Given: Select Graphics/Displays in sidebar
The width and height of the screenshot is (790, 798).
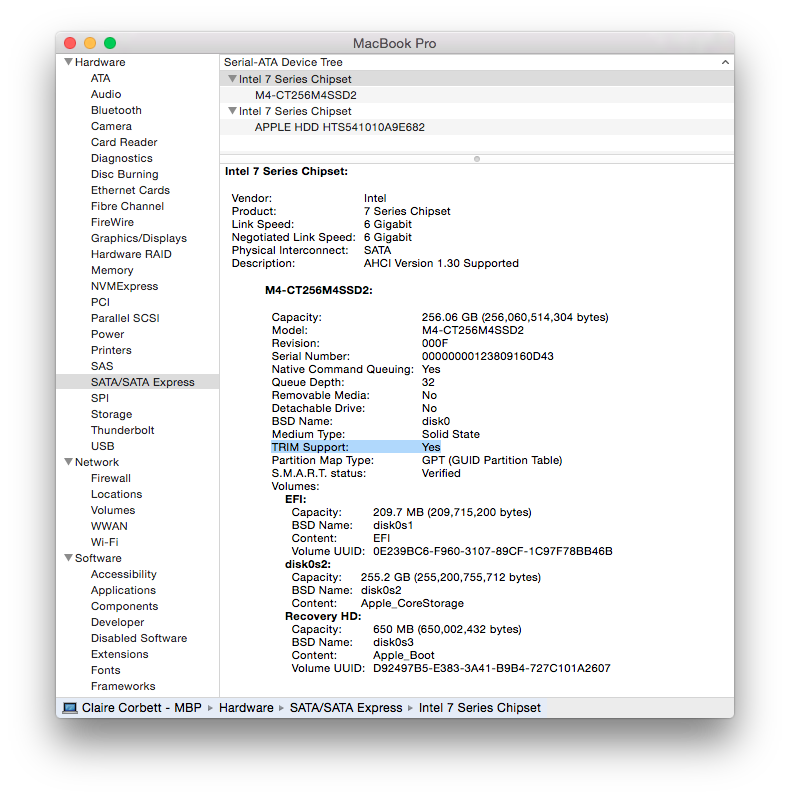Looking at the screenshot, I should [x=138, y=238].
